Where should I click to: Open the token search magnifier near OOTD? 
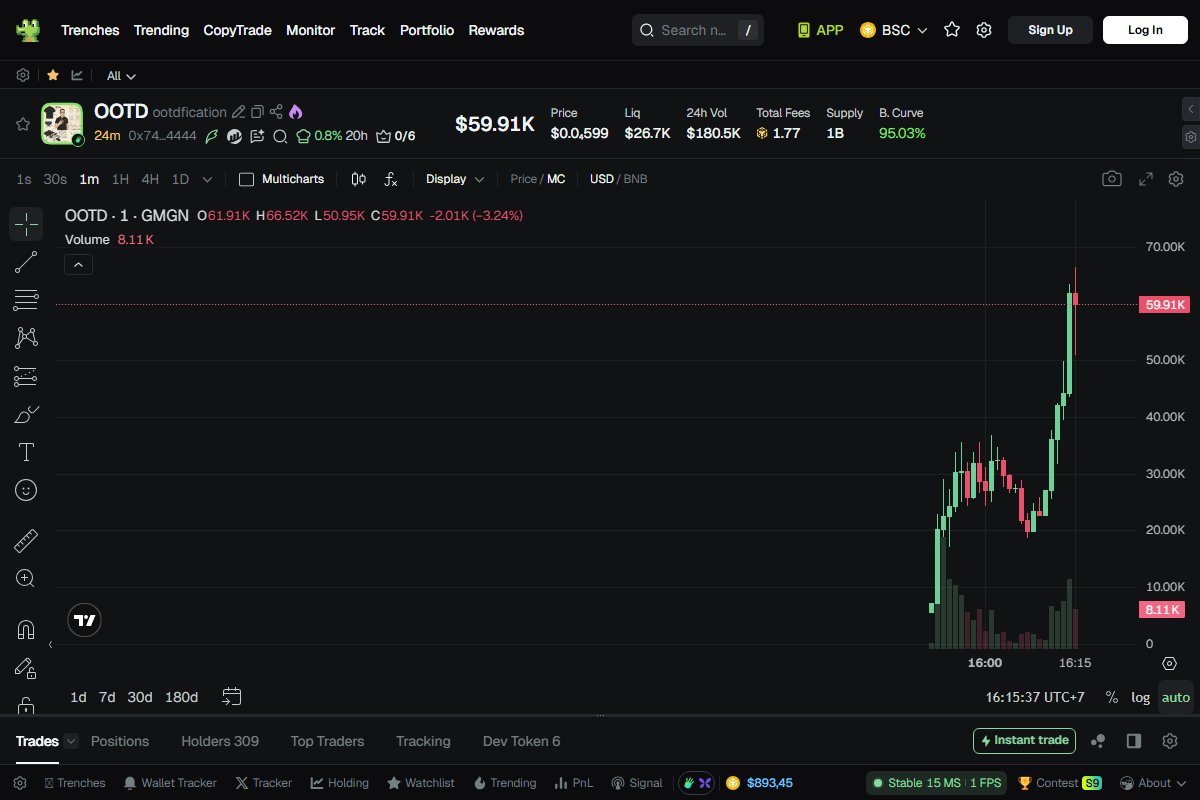click(280, 137)
